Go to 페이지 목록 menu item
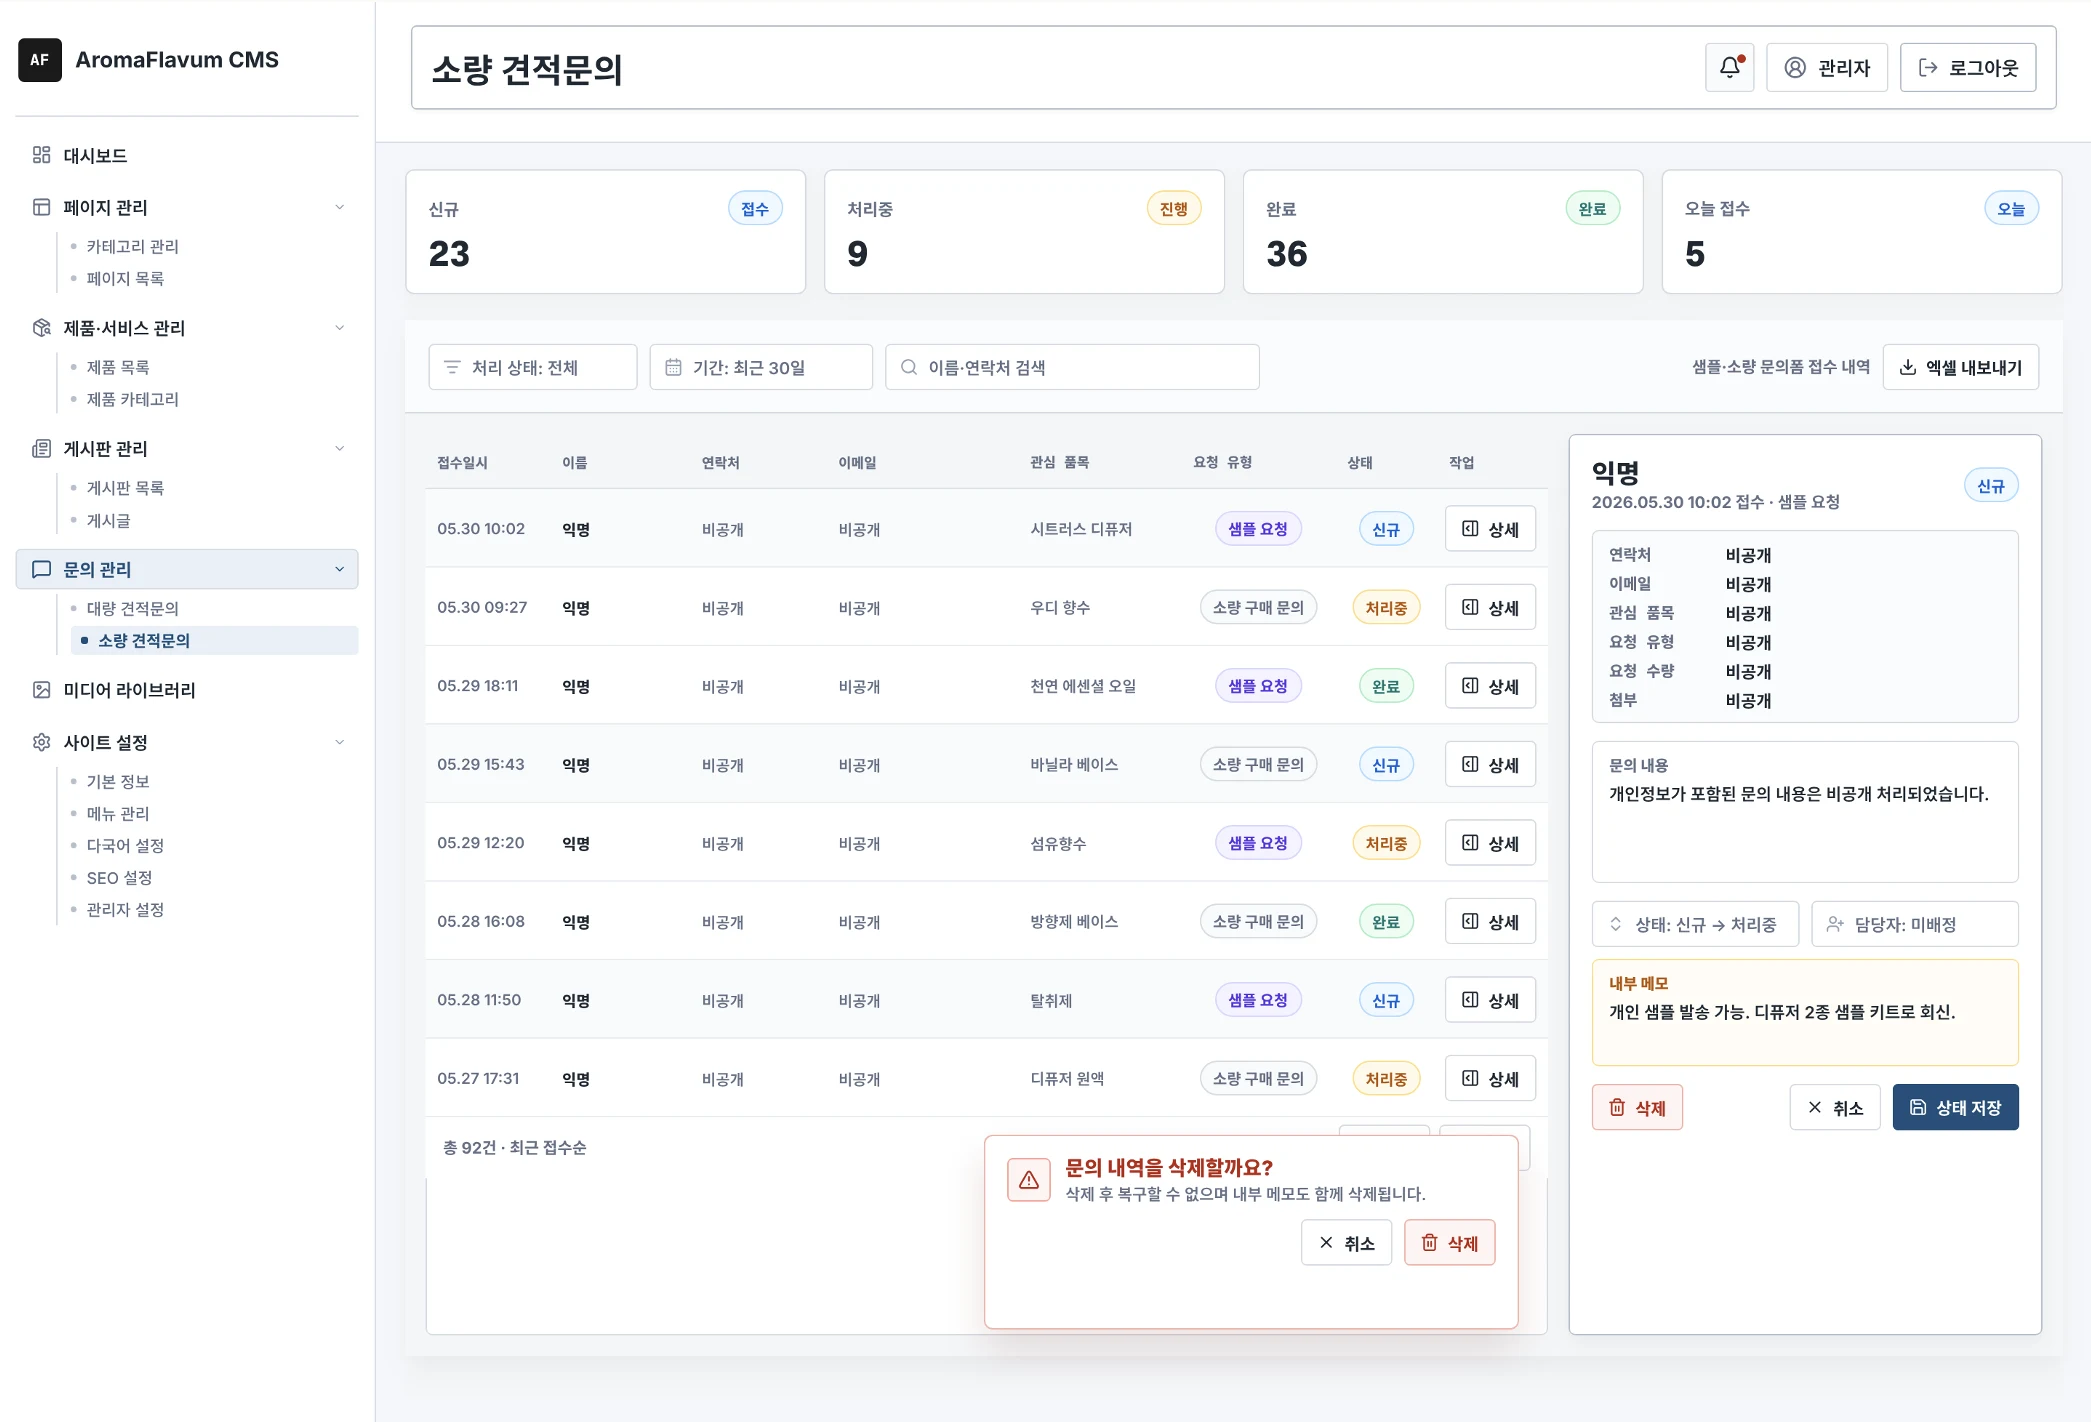2091x1422 pixels. point(125,278)
